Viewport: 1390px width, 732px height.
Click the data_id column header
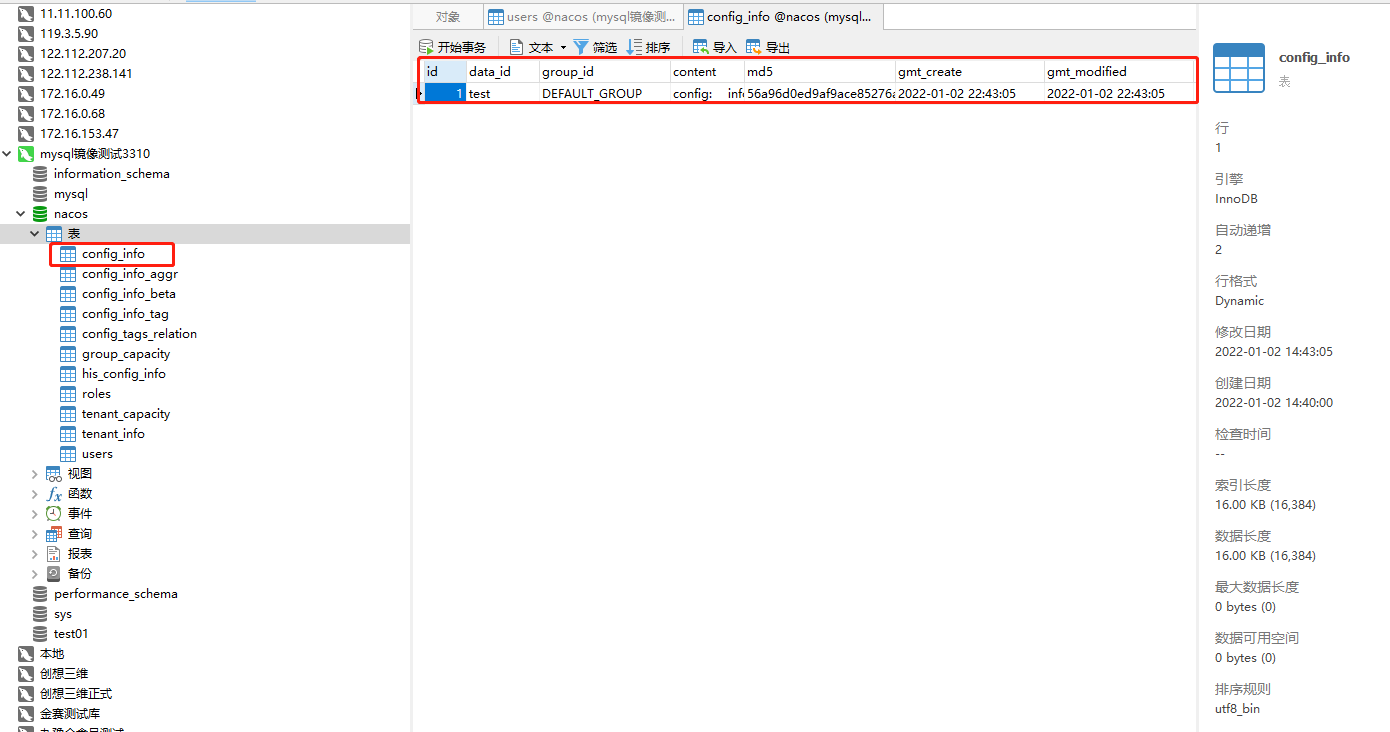pyautogui.click(x=503, y=72)
